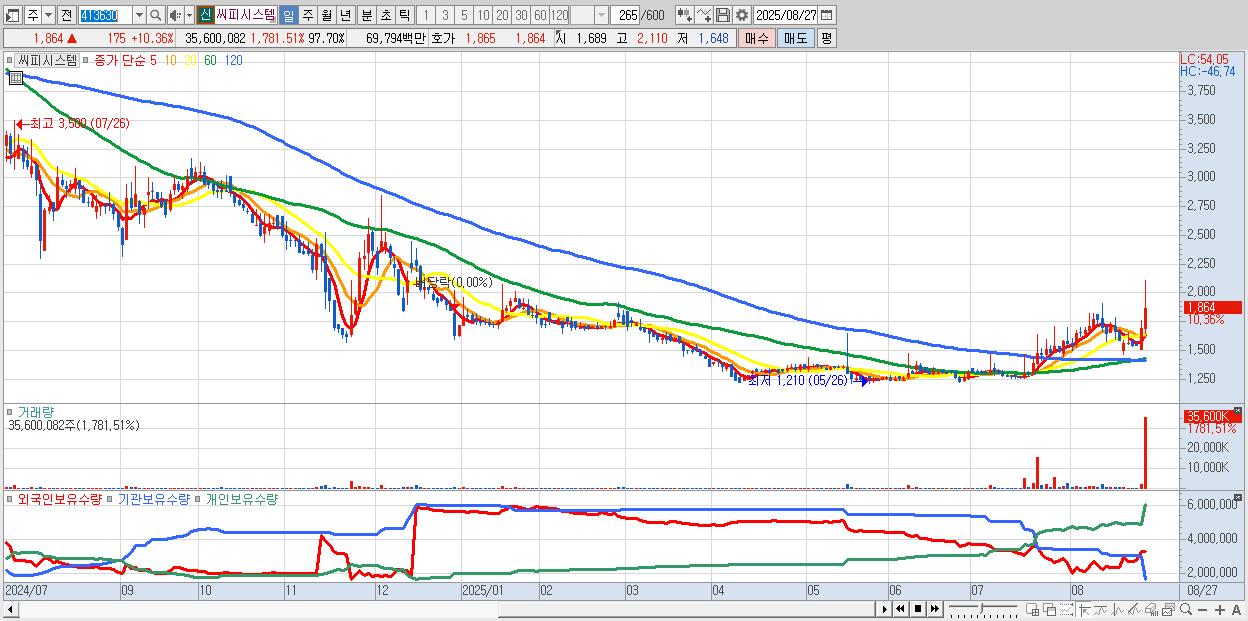Screen dimensions: 1248x621
Task: Click the 개인보유수량 legend label
Action: pyautogui.click(x=240, y=498)
